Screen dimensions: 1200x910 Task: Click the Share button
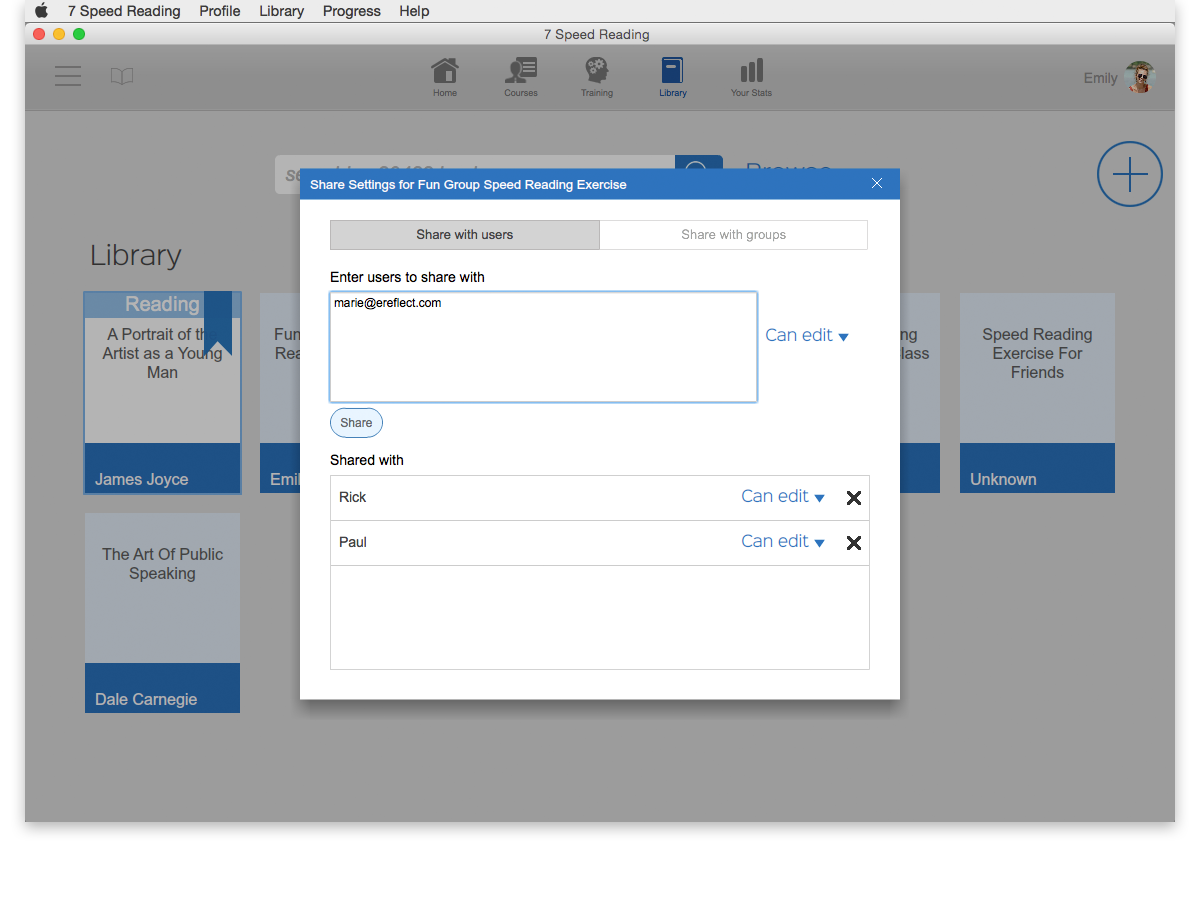356,423
